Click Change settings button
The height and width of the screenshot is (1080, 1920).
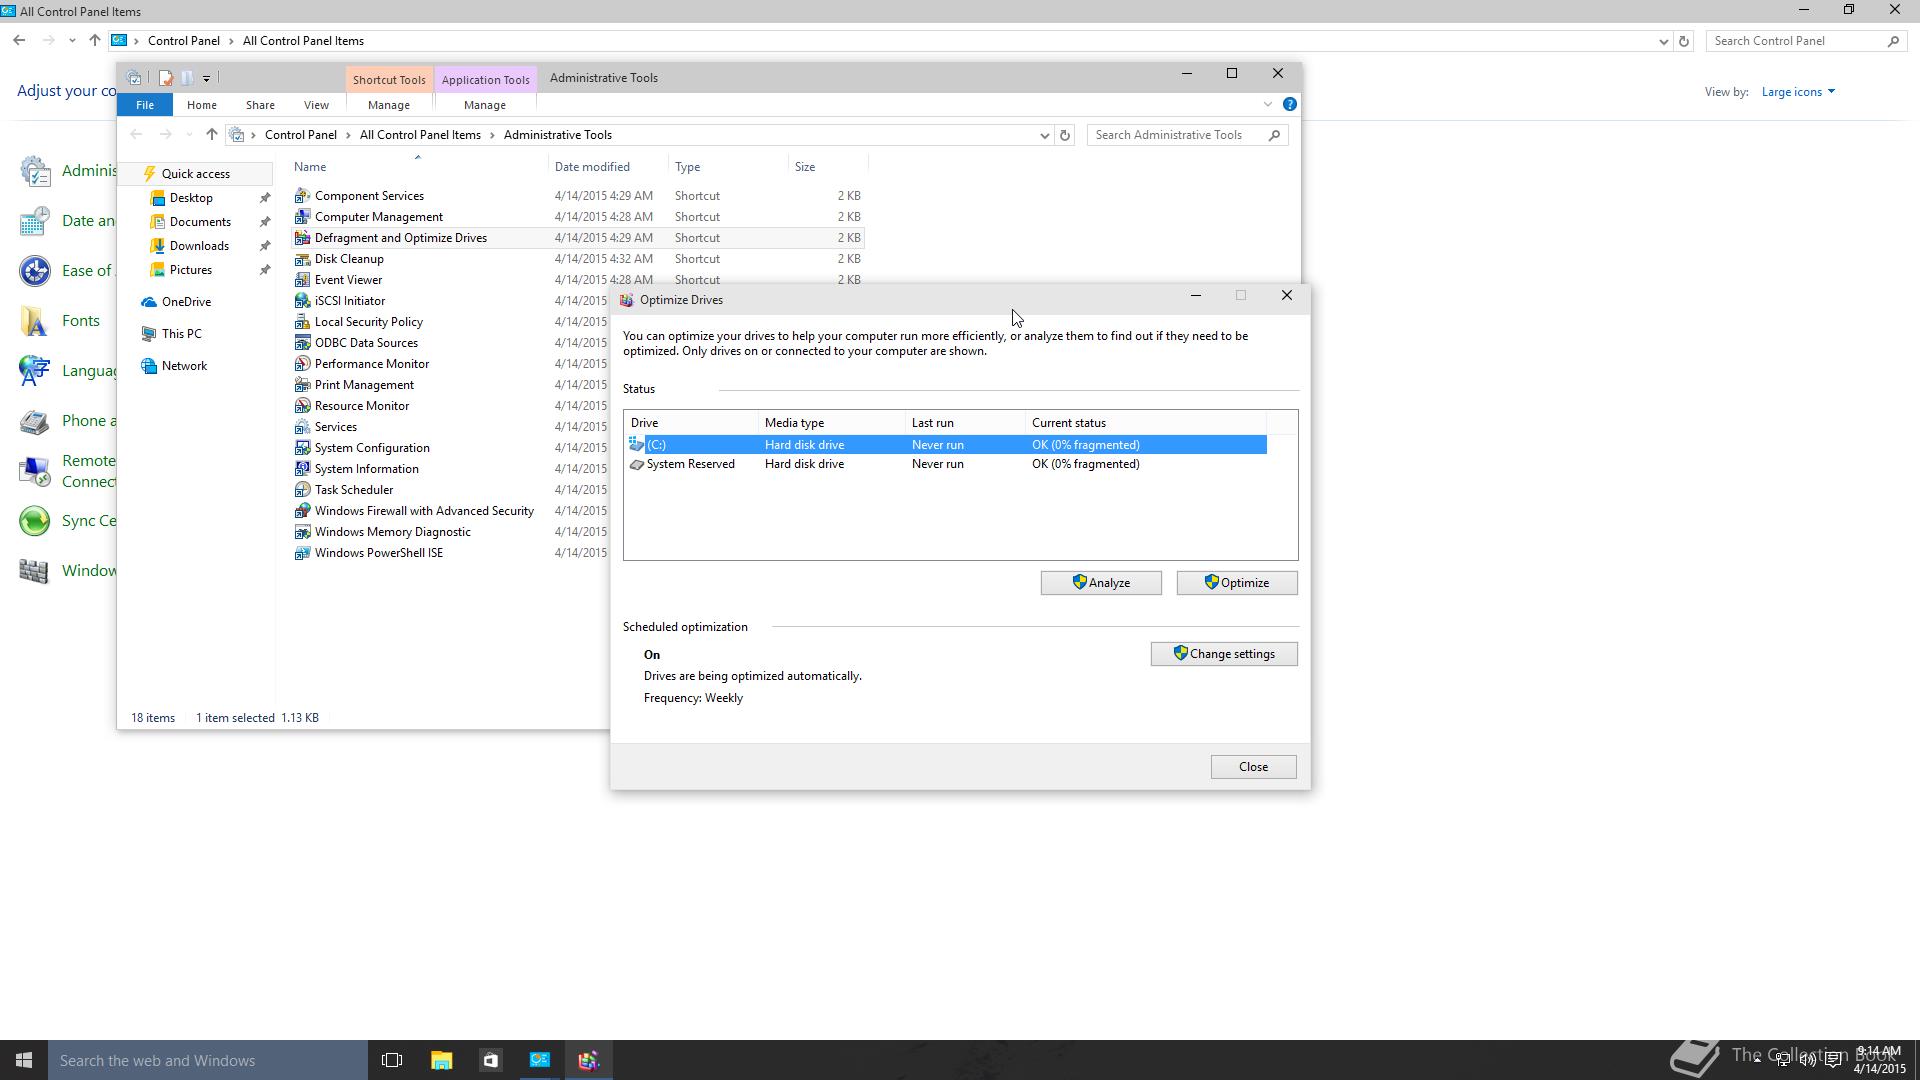(1224, 654)
